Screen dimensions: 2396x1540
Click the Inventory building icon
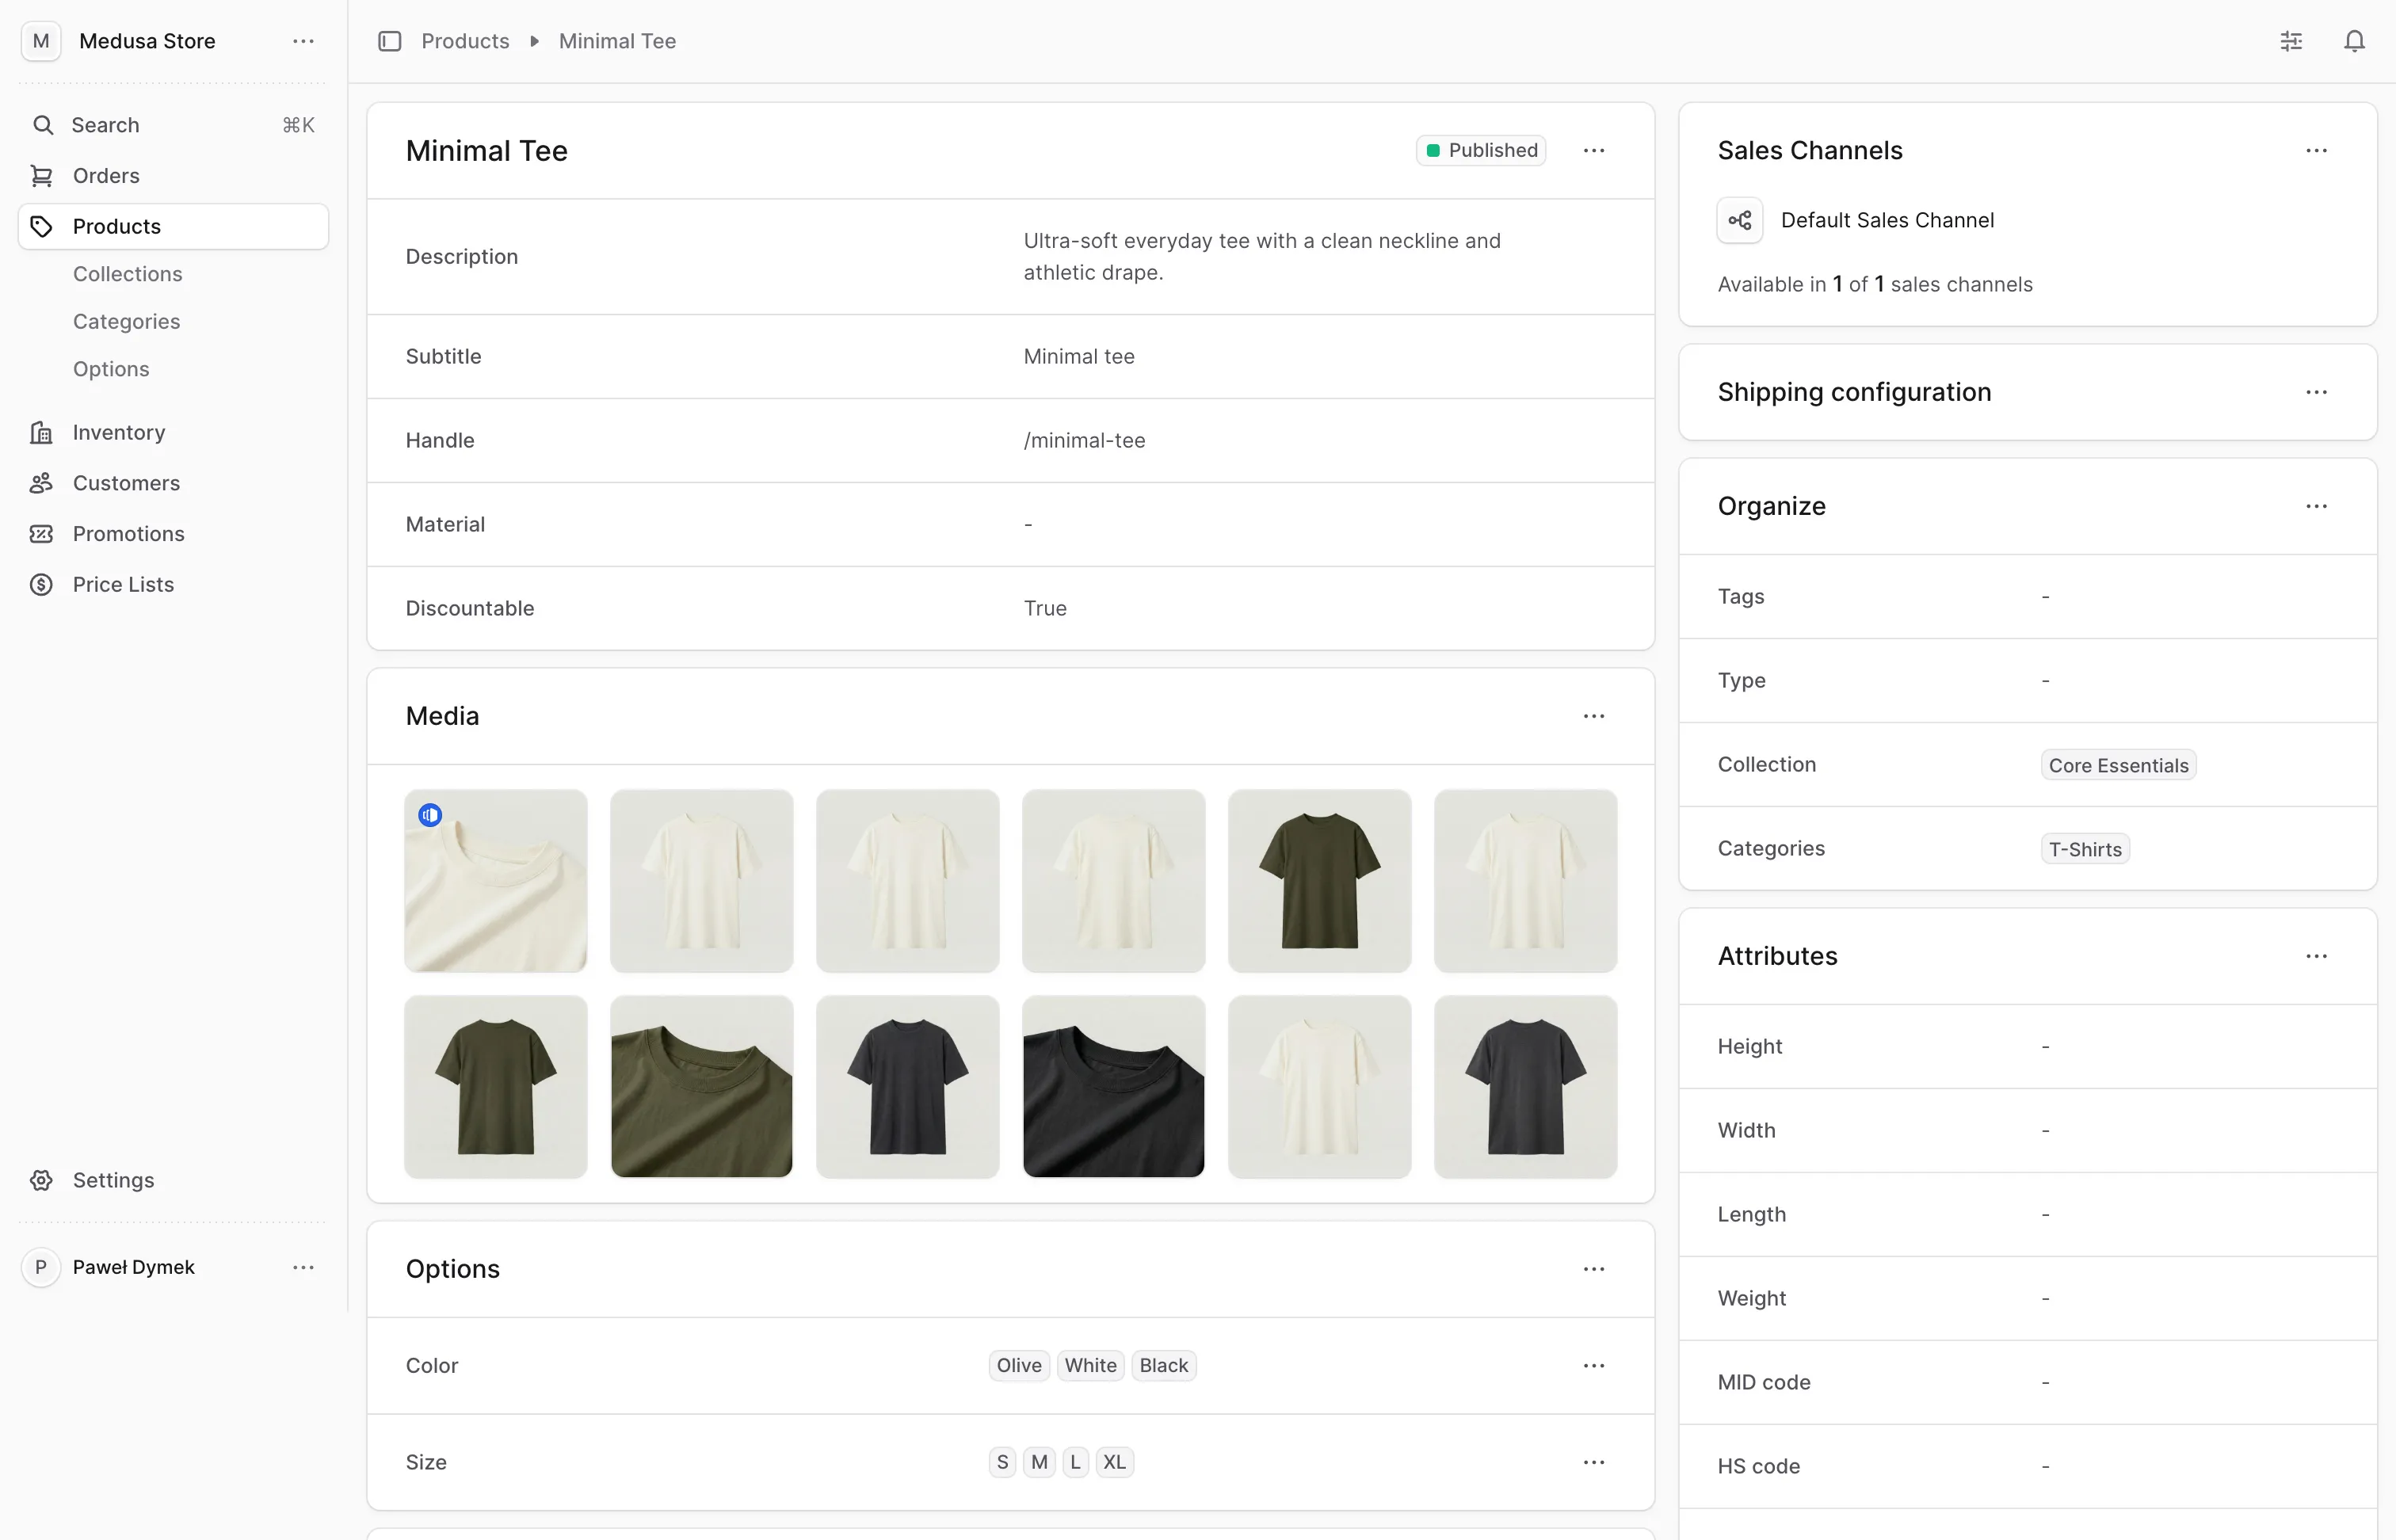tap(41, 432)
